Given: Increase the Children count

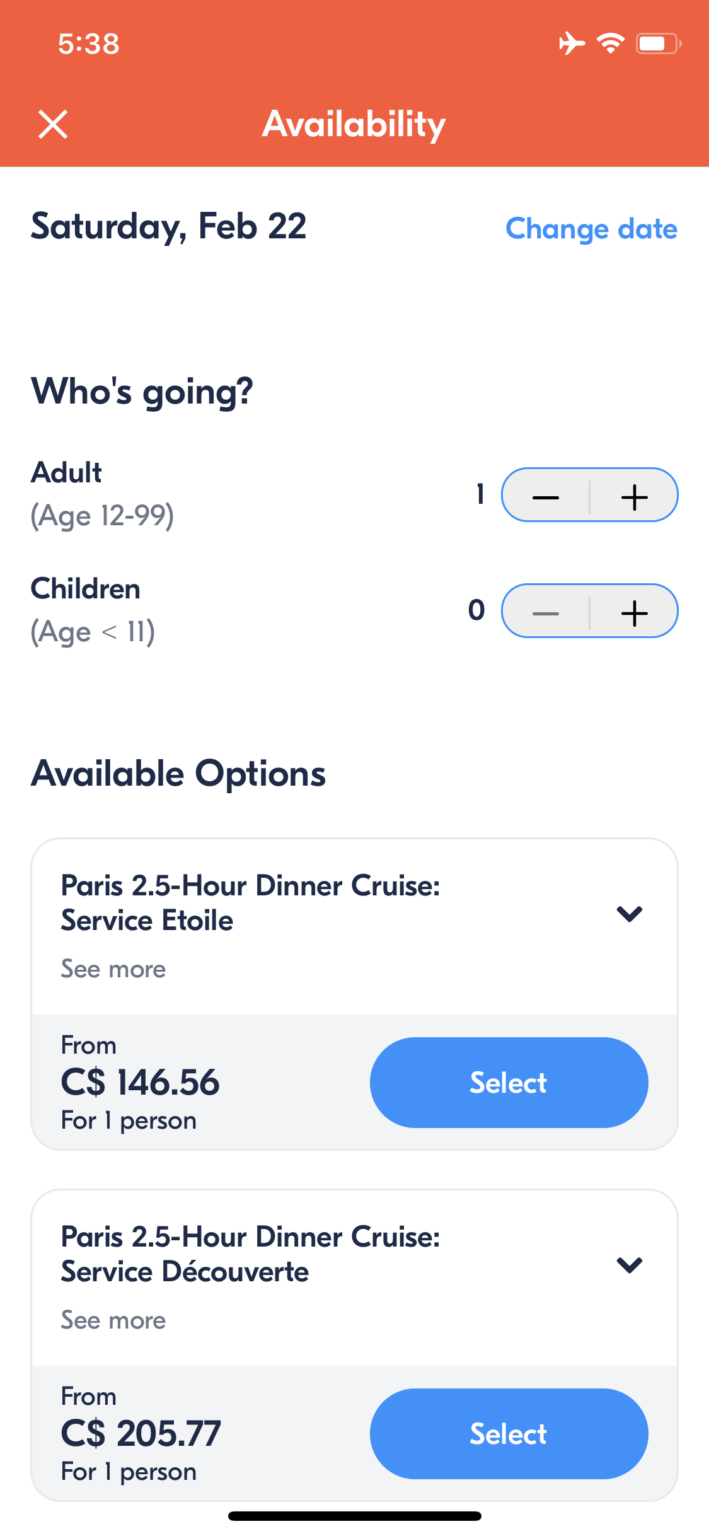Looking at the screenshot, I should [x=633, y=610].
